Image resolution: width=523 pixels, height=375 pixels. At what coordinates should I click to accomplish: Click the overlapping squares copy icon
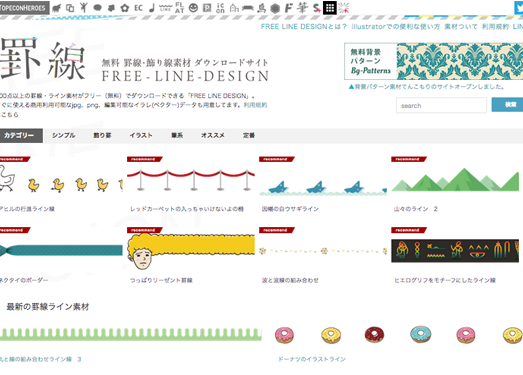coord(70,8)
